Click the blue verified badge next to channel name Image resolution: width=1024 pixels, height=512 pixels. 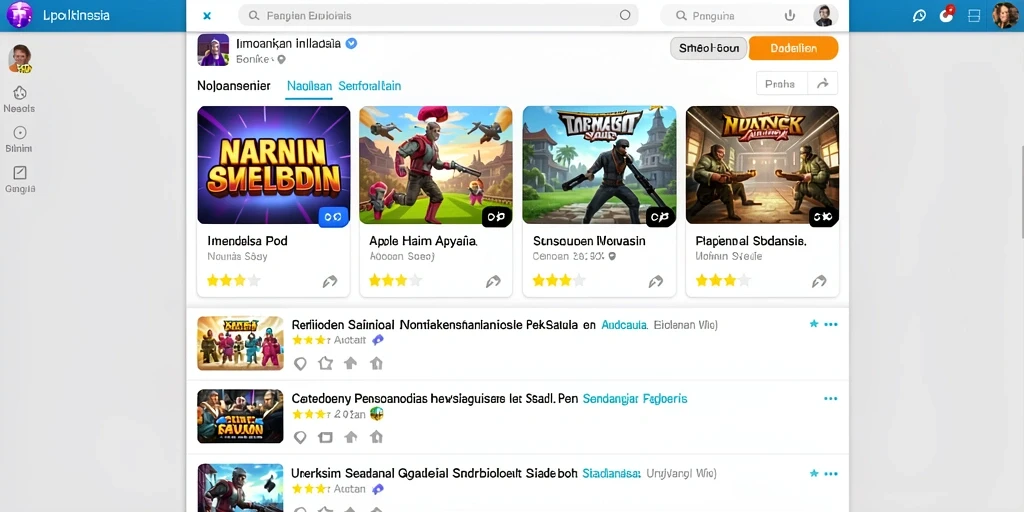[351, 44]
